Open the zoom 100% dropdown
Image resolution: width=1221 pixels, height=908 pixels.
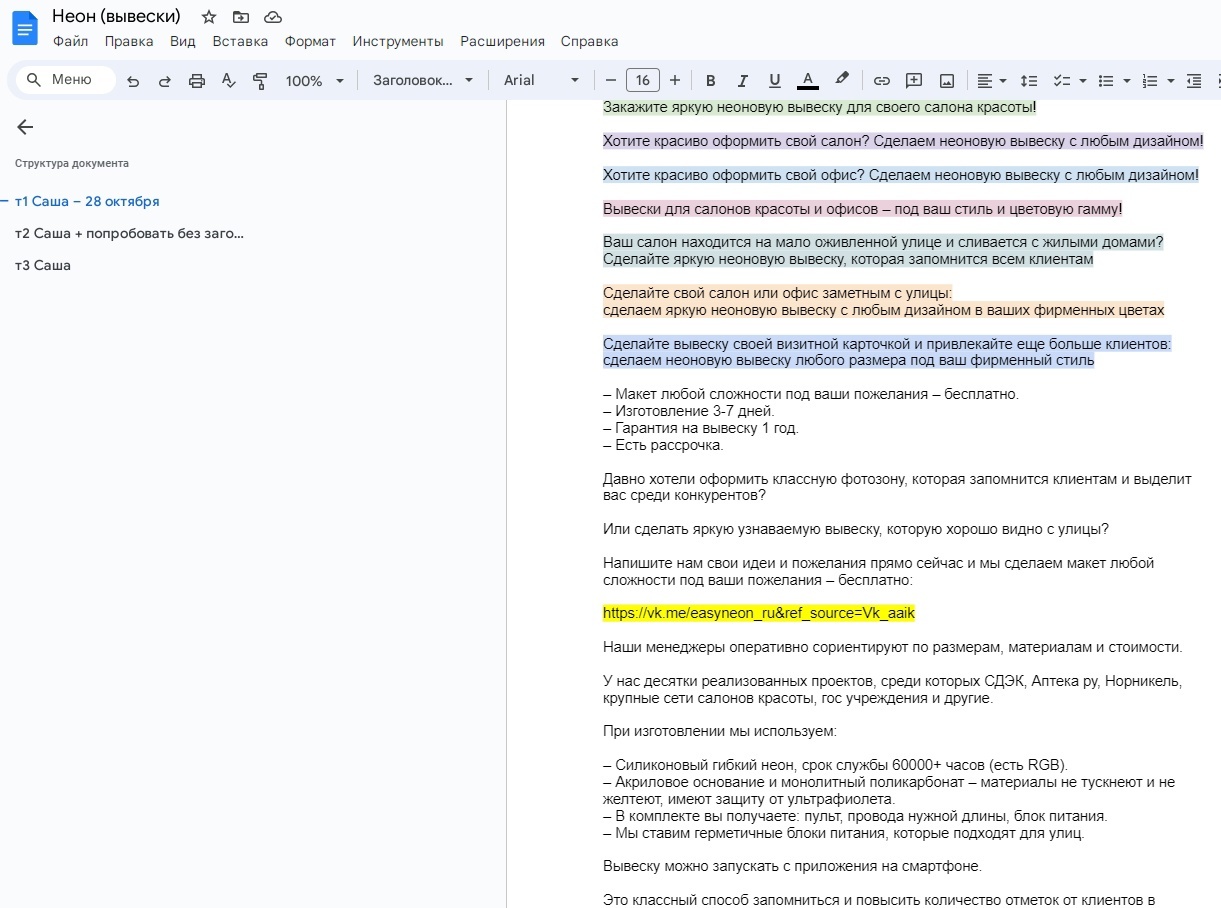pyautogui.click(x=314, y=81)
